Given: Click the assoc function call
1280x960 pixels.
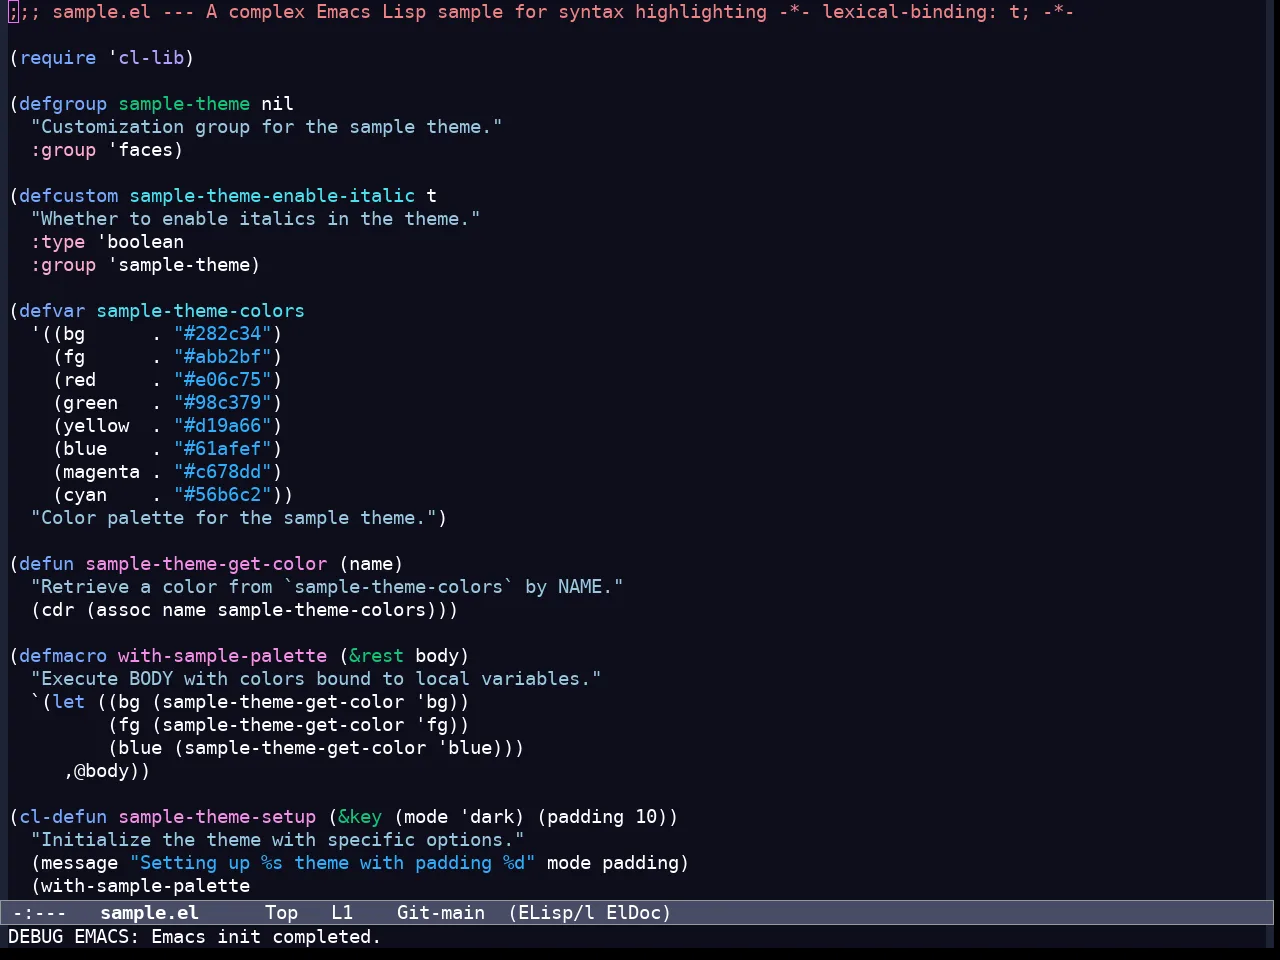Looking at the screenshot, I should (124, 609).
